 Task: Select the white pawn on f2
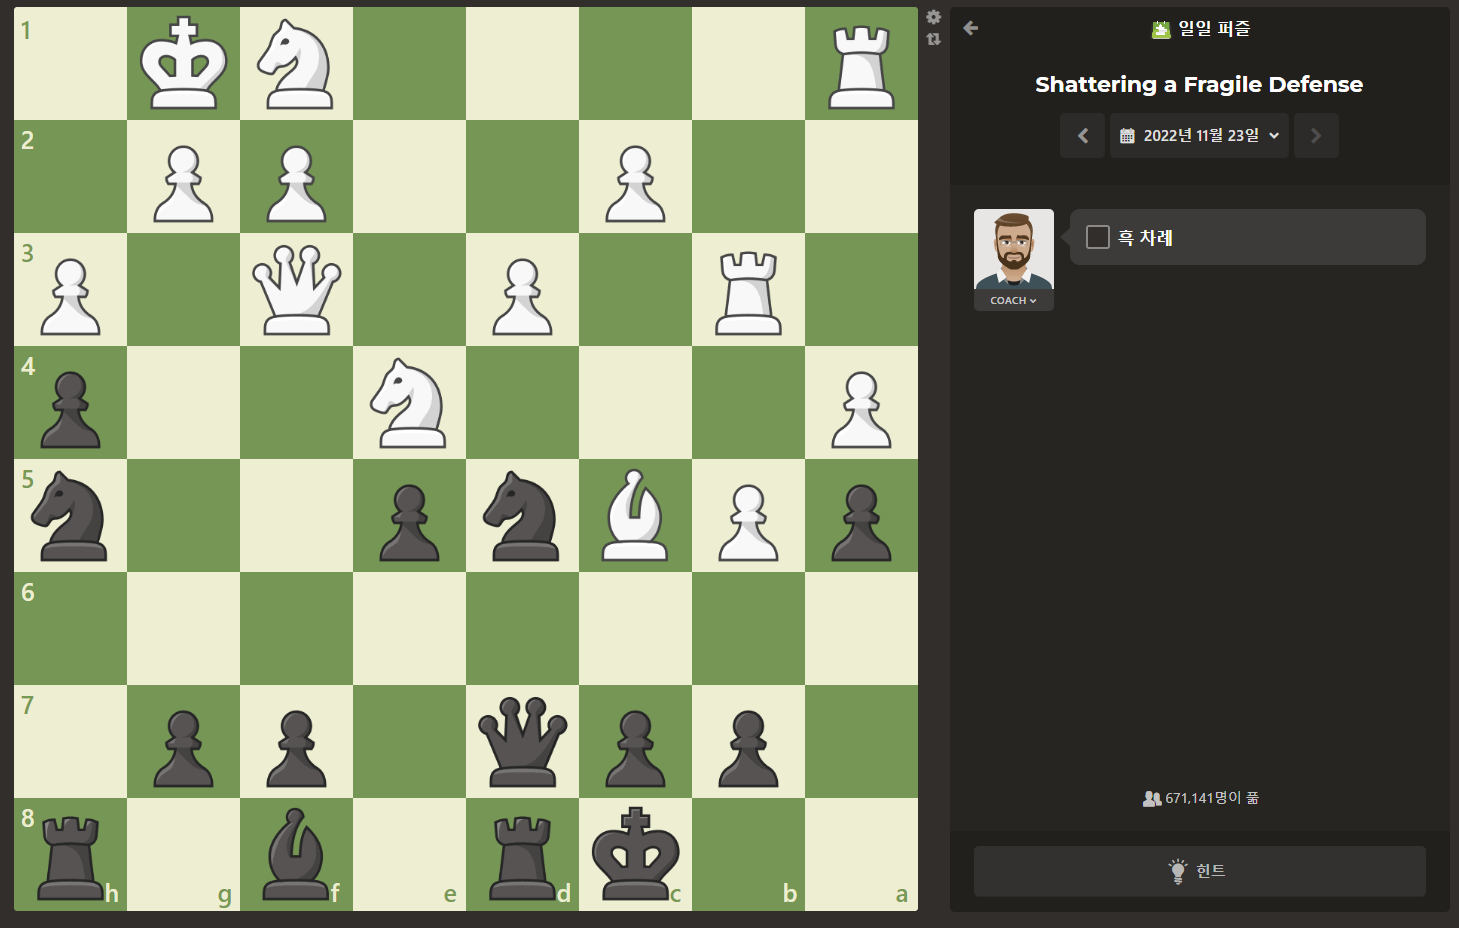297,184
